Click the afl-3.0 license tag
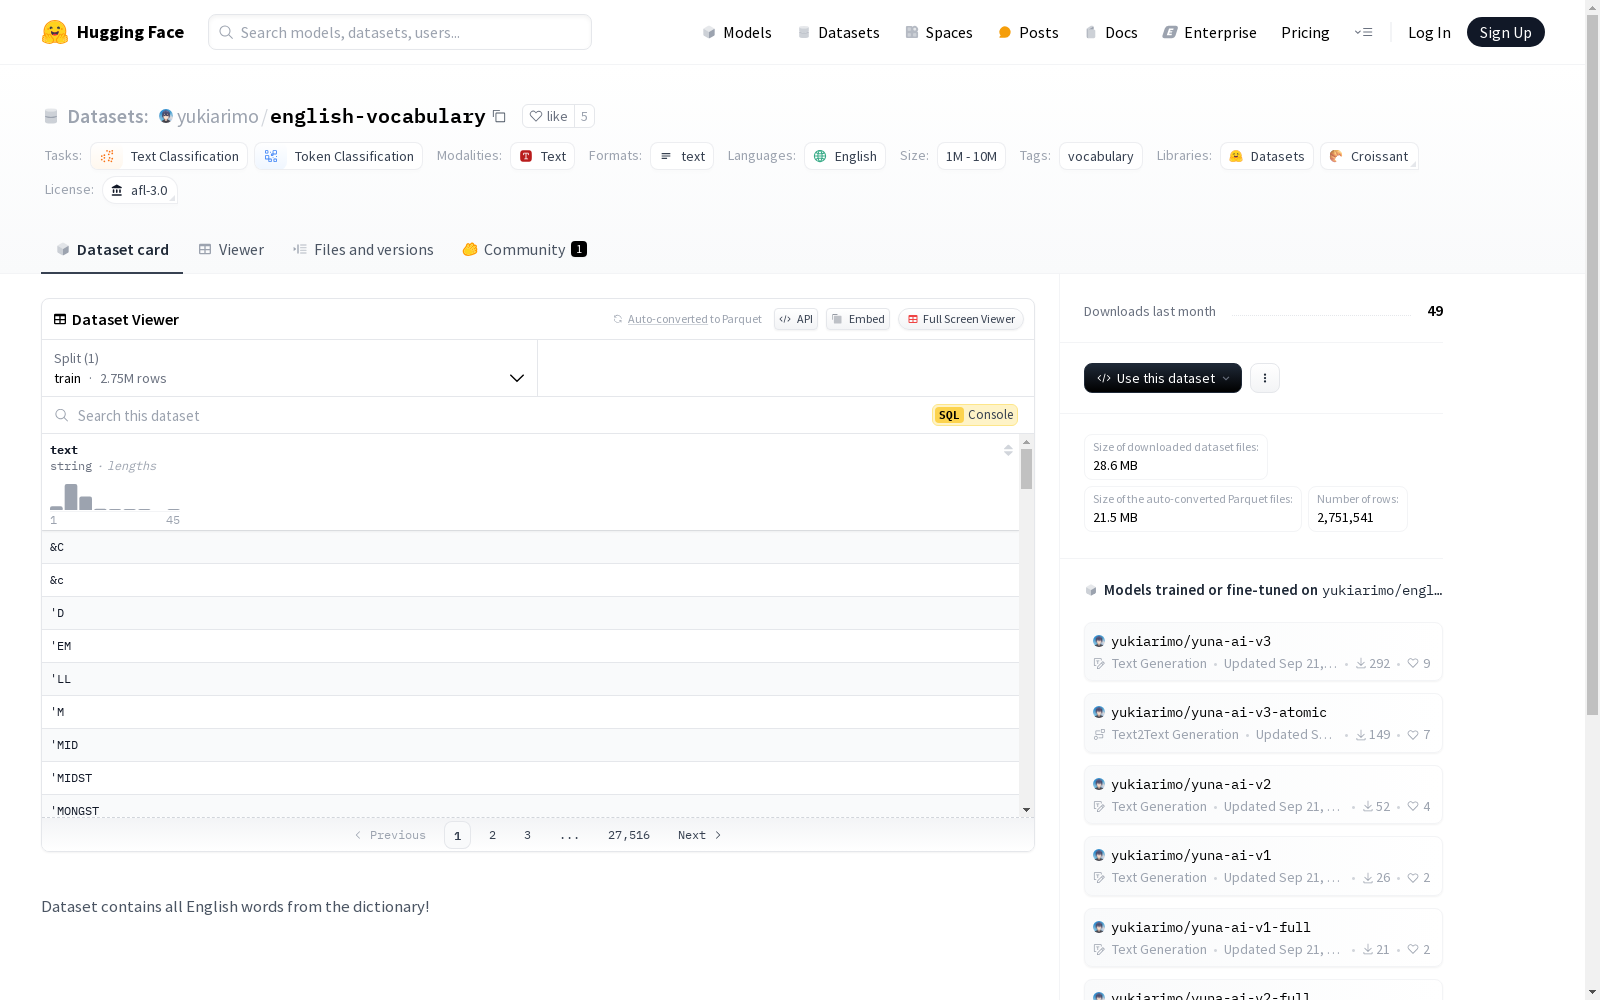1600x1000 pixels. tap(140, 190)
